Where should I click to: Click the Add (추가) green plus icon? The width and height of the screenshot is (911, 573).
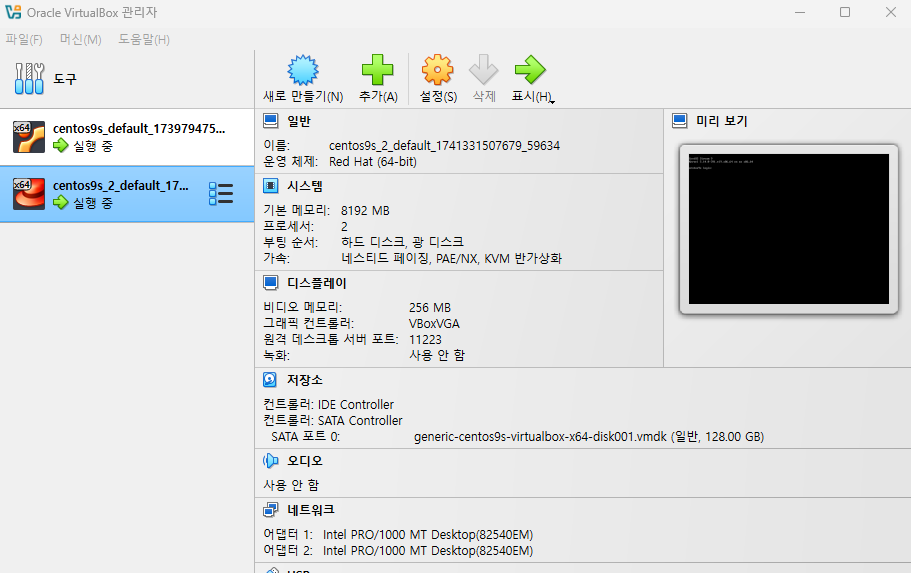click(378, 70)
